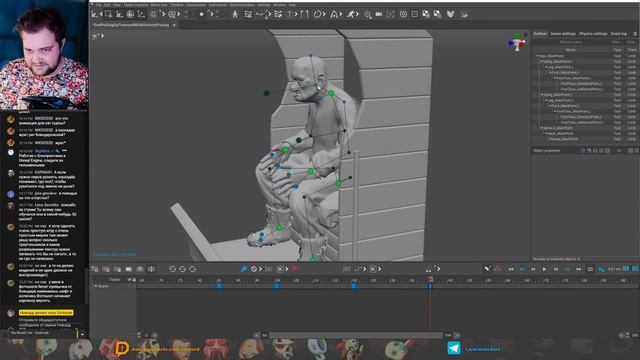
Task: Click the third circular arrow icon above timeline
Action: [x=192, y=269]
